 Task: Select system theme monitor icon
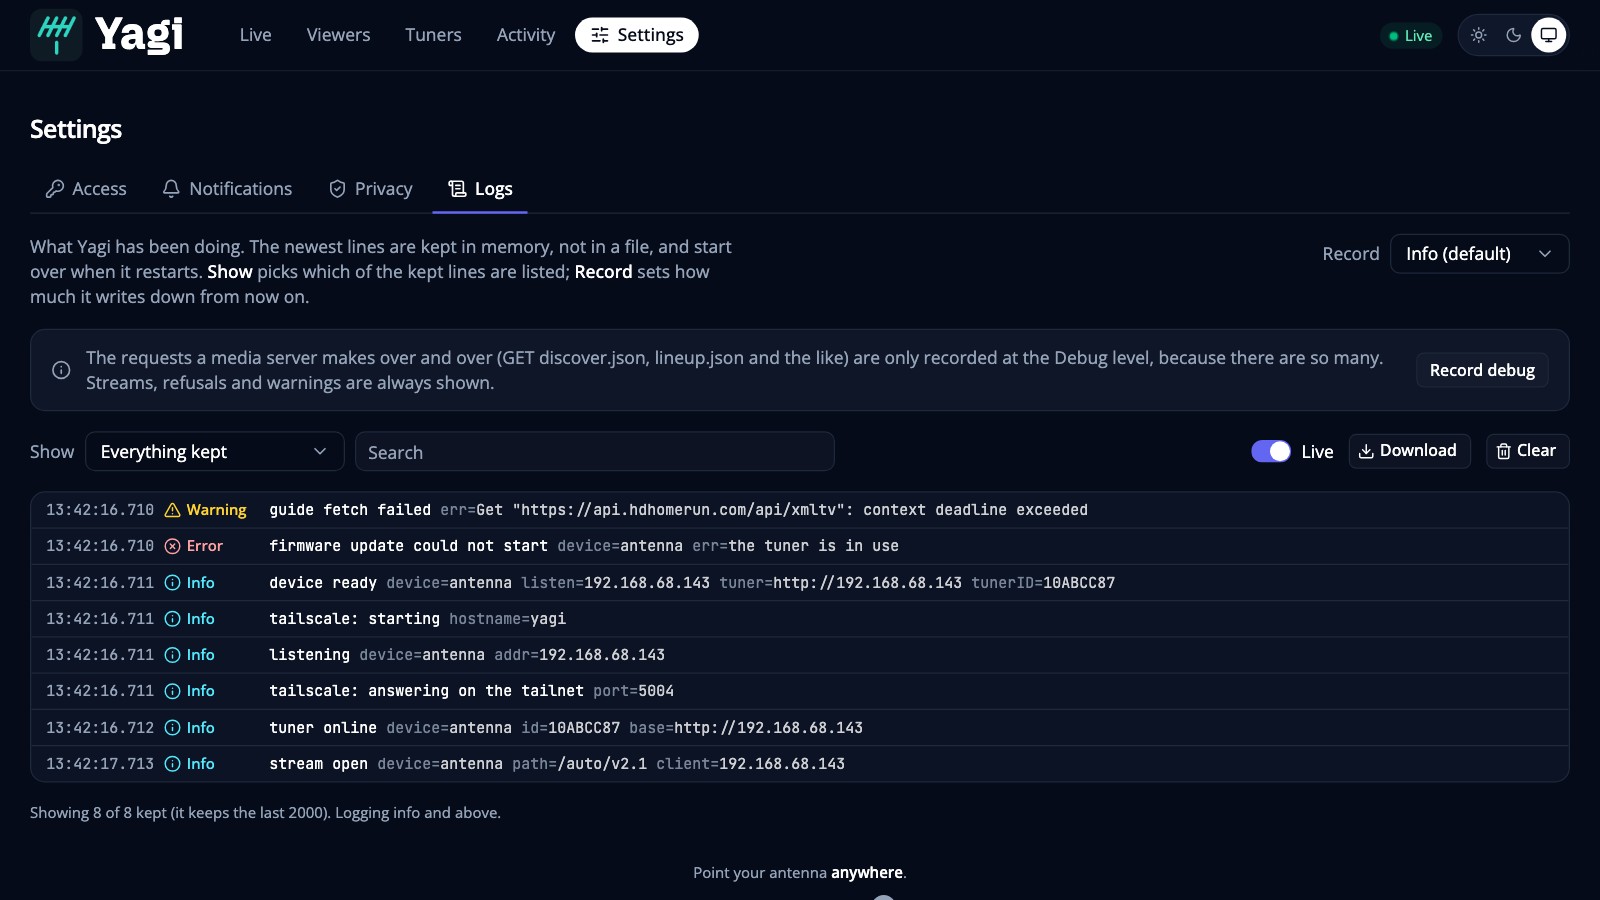tap(1549, 35)
